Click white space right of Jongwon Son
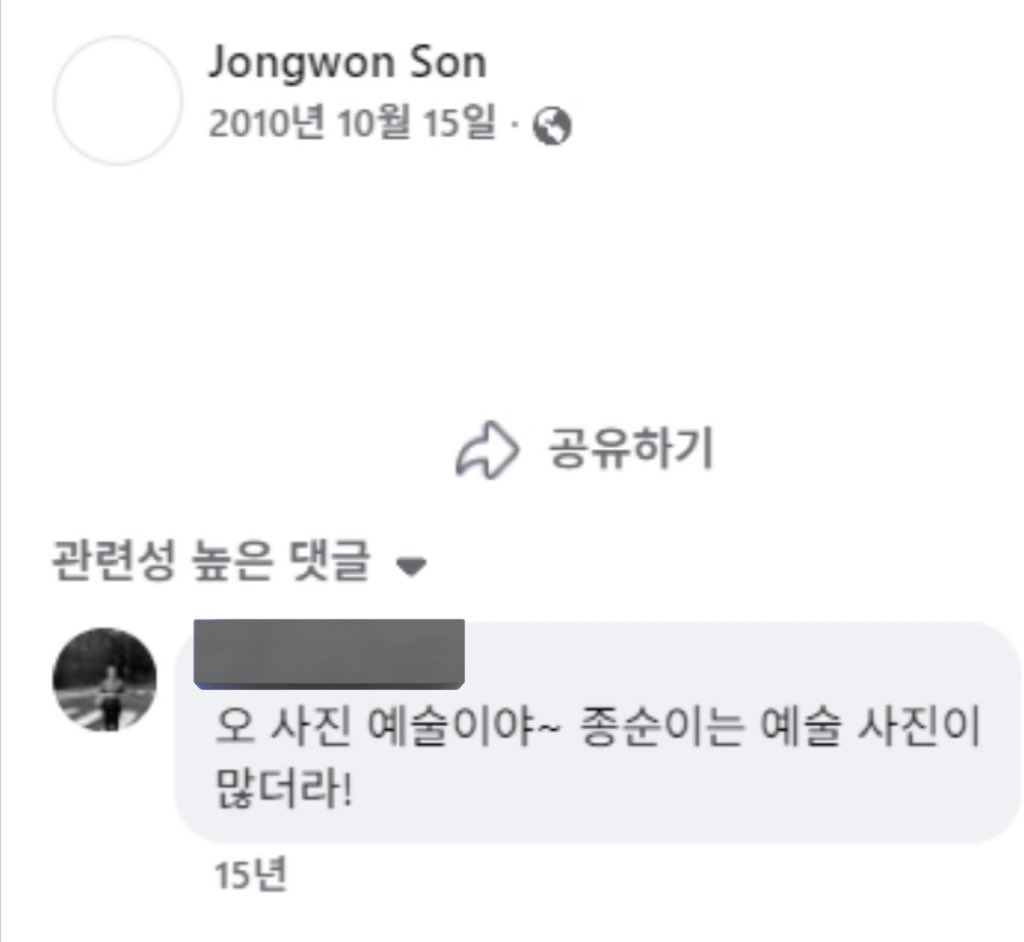 750,63
